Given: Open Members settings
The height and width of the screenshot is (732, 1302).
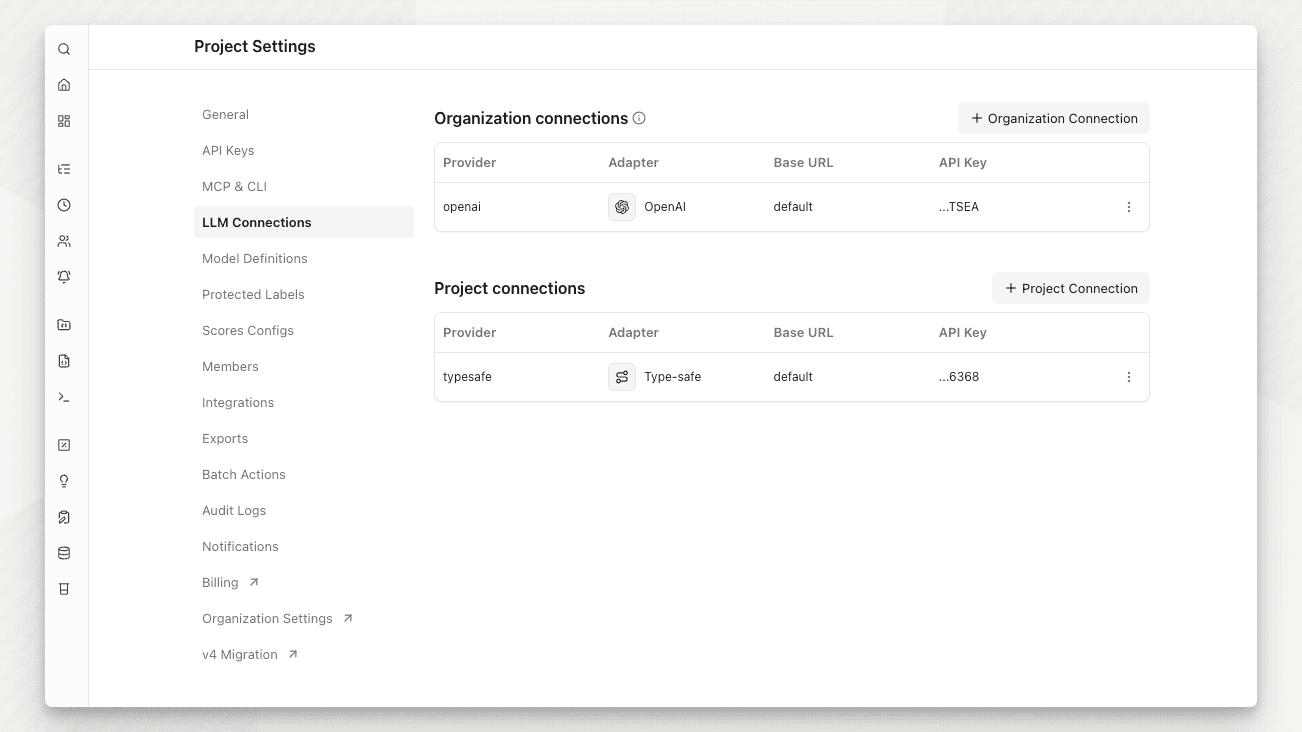Looking at the screenshot, I should pyautogui.click(x=304, y=366).
